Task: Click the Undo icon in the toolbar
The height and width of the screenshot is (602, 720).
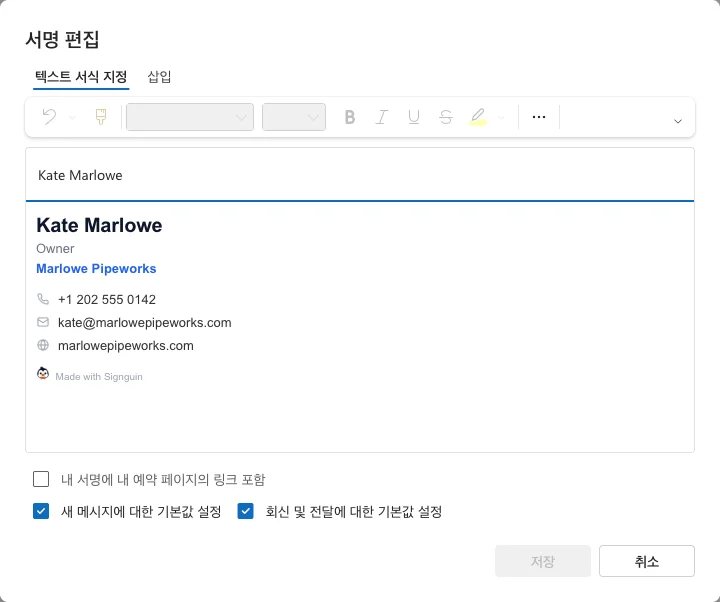Action: (x=49, y=117)
